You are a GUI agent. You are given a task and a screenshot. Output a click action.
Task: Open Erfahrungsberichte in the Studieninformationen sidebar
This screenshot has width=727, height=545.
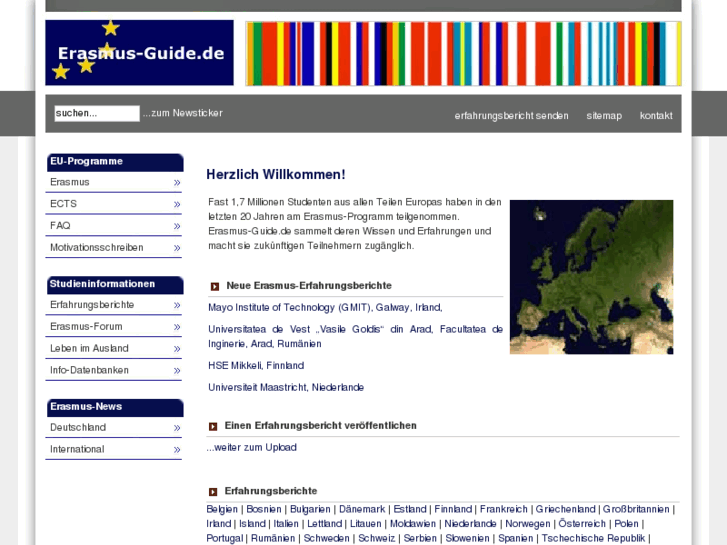tap(92, 305)
